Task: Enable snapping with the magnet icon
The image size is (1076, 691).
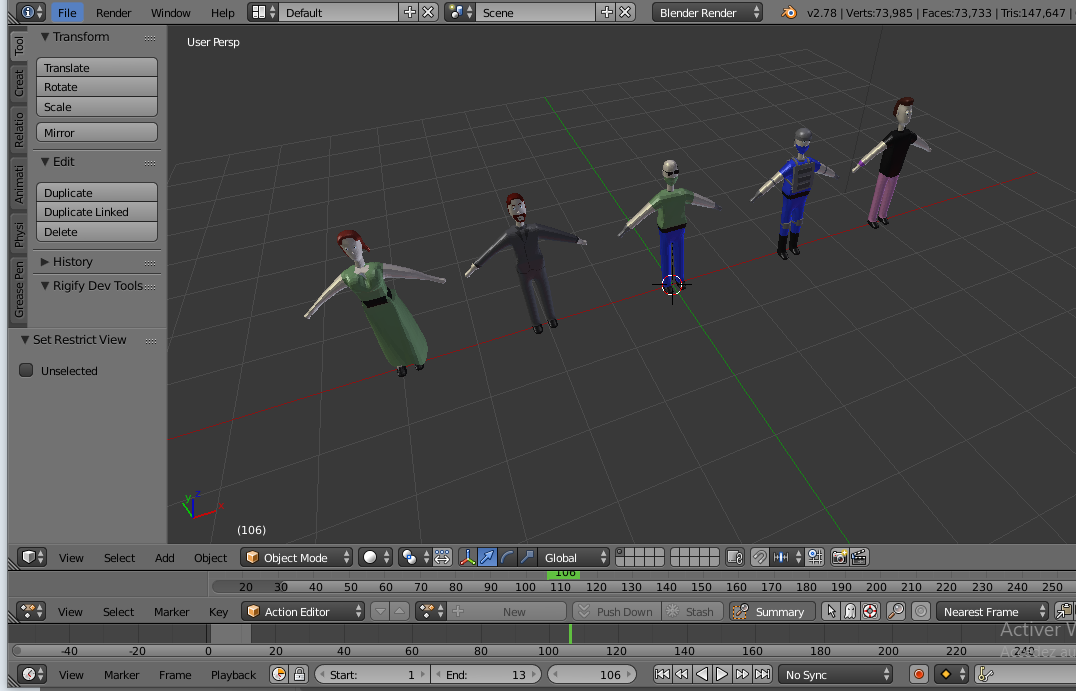Action: pos(762,557)
